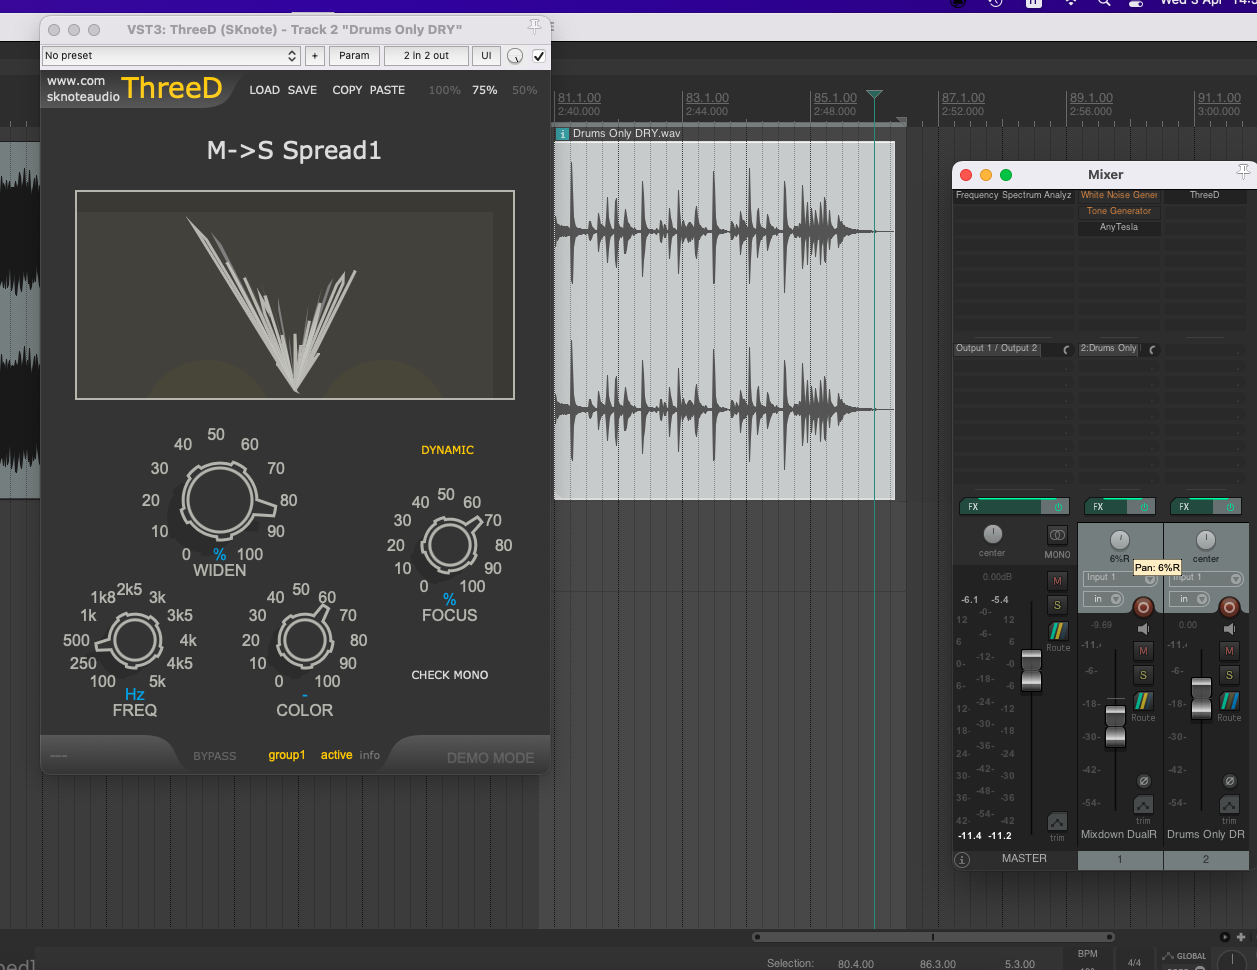Click the wet/dry mix knob in plugin header
The width and height of the screenshot is (1257, 970).
pyautogui.click(x=515, y=56)
